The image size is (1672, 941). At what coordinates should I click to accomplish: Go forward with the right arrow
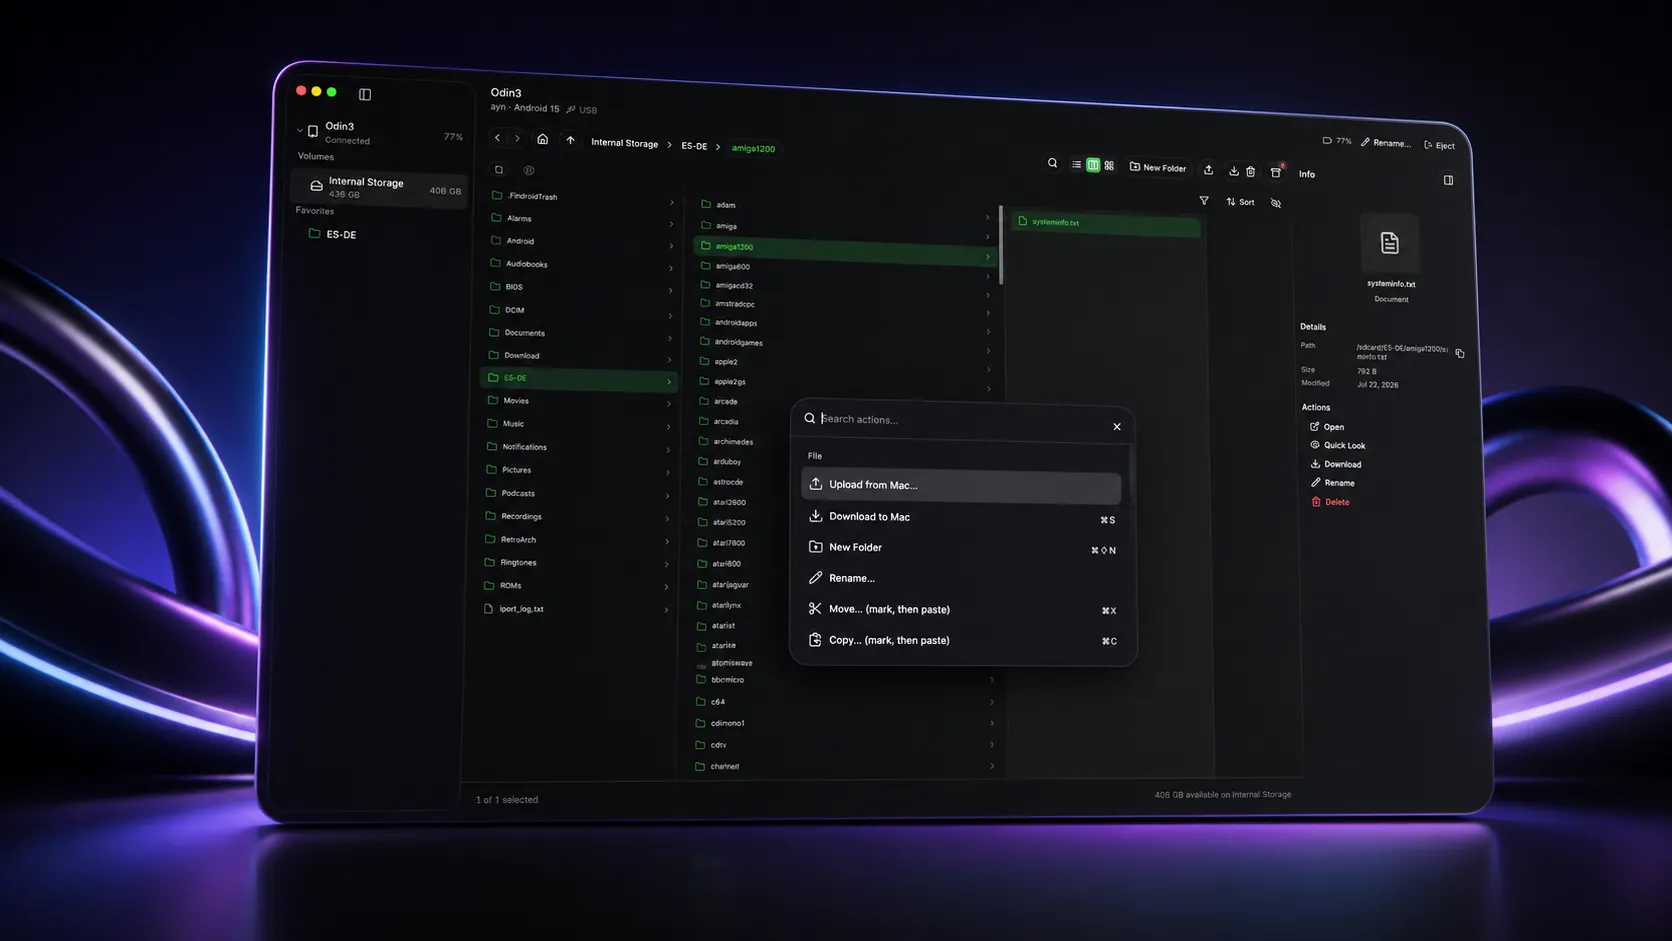[x=517, y=139]
